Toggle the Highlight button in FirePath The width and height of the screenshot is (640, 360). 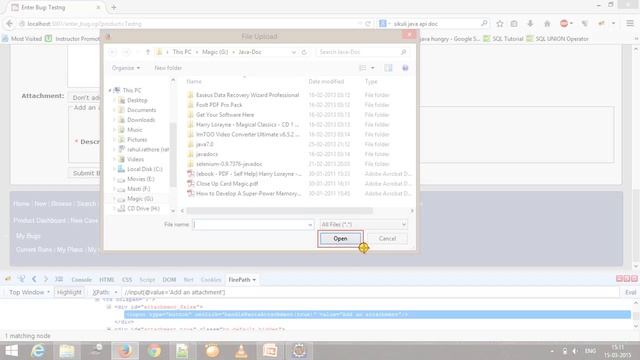[x=69, y=292]
